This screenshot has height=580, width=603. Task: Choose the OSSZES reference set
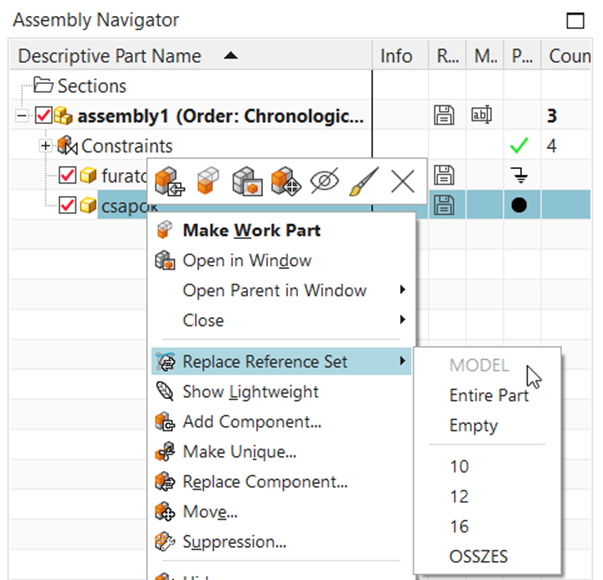480,556
